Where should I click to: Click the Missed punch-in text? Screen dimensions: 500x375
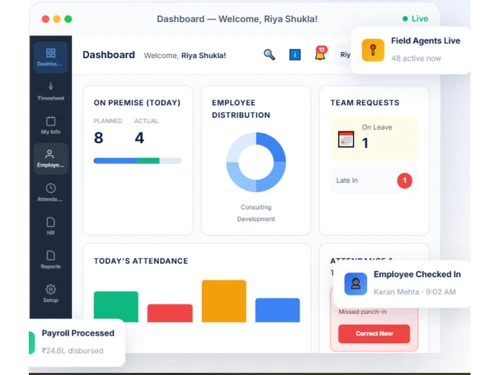(363, 312)
